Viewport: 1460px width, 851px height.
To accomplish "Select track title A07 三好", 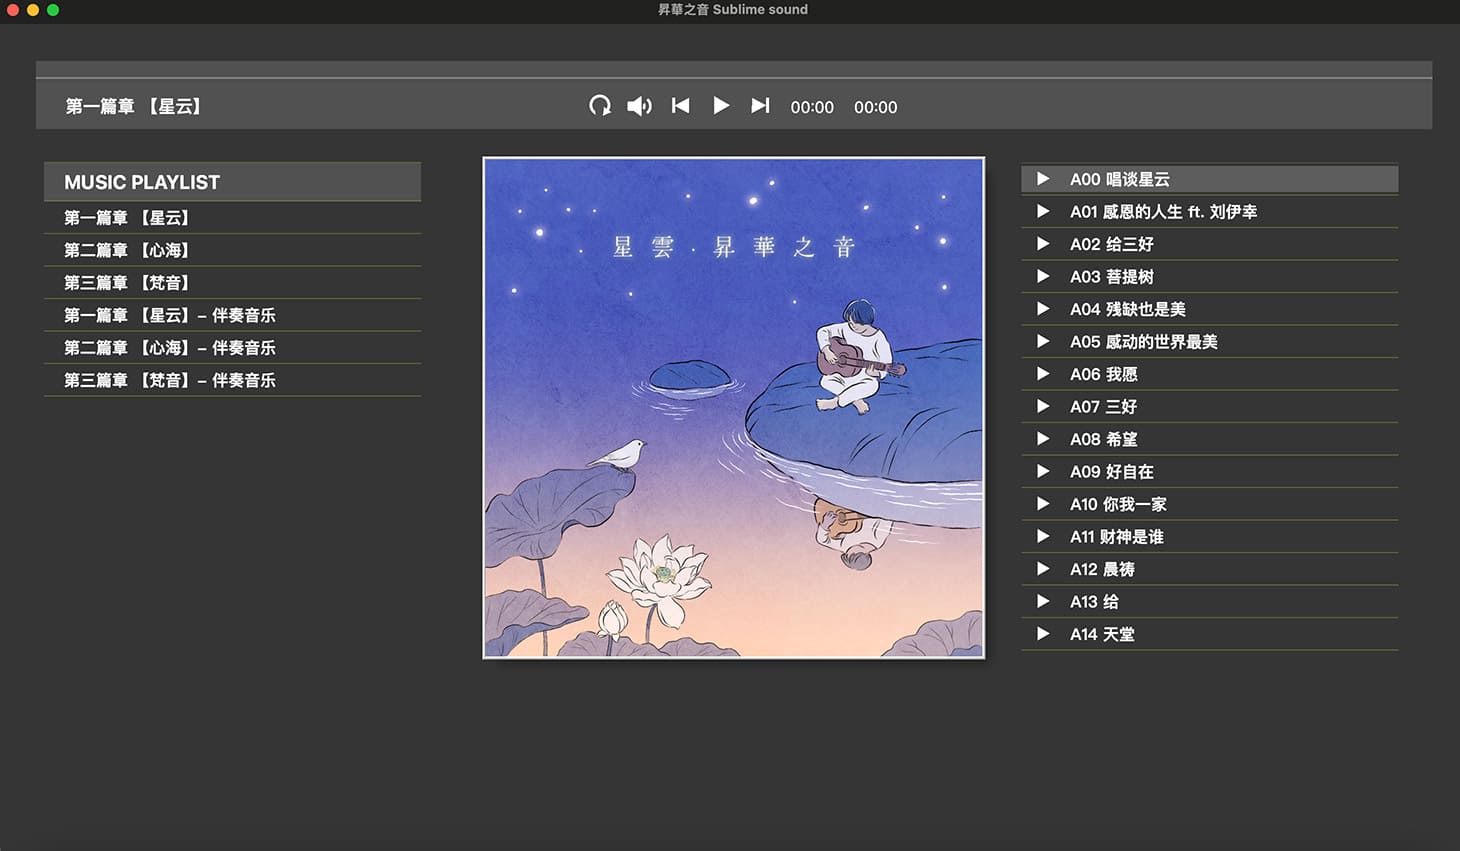I will point(1104,407).
